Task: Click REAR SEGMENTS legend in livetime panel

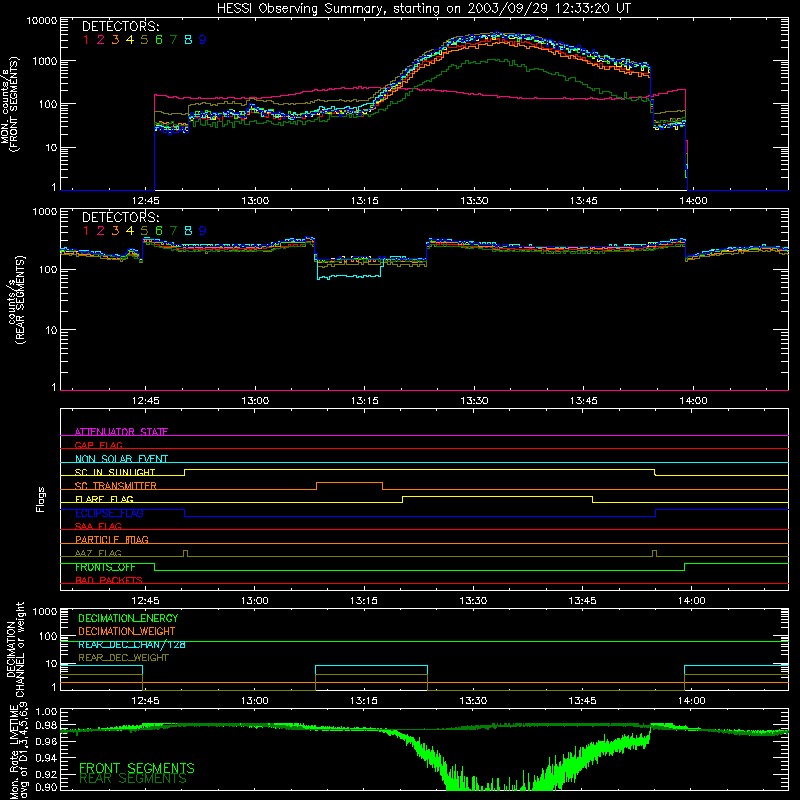Action: coord(133,779)
